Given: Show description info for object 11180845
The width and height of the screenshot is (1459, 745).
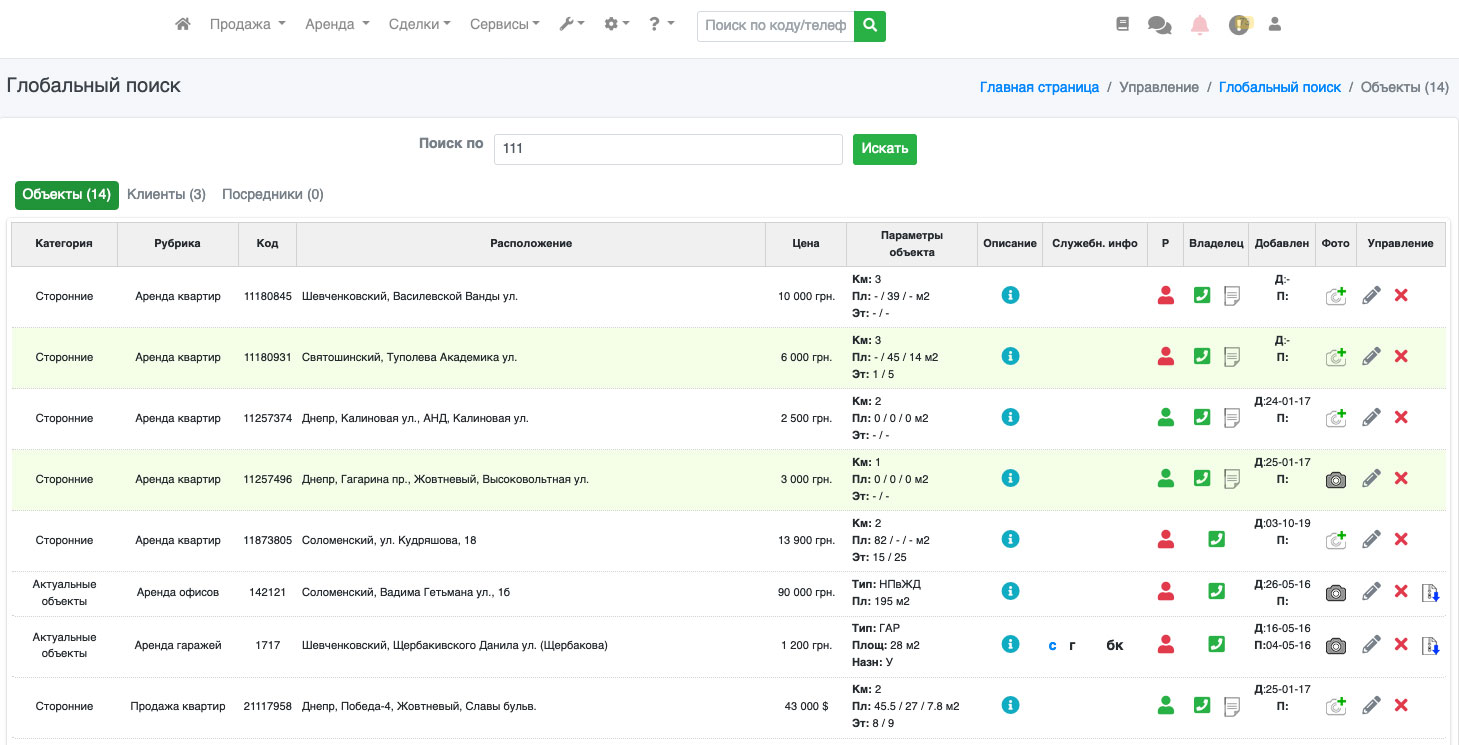Looking at the screenshot, I should tap(1010, 296).
